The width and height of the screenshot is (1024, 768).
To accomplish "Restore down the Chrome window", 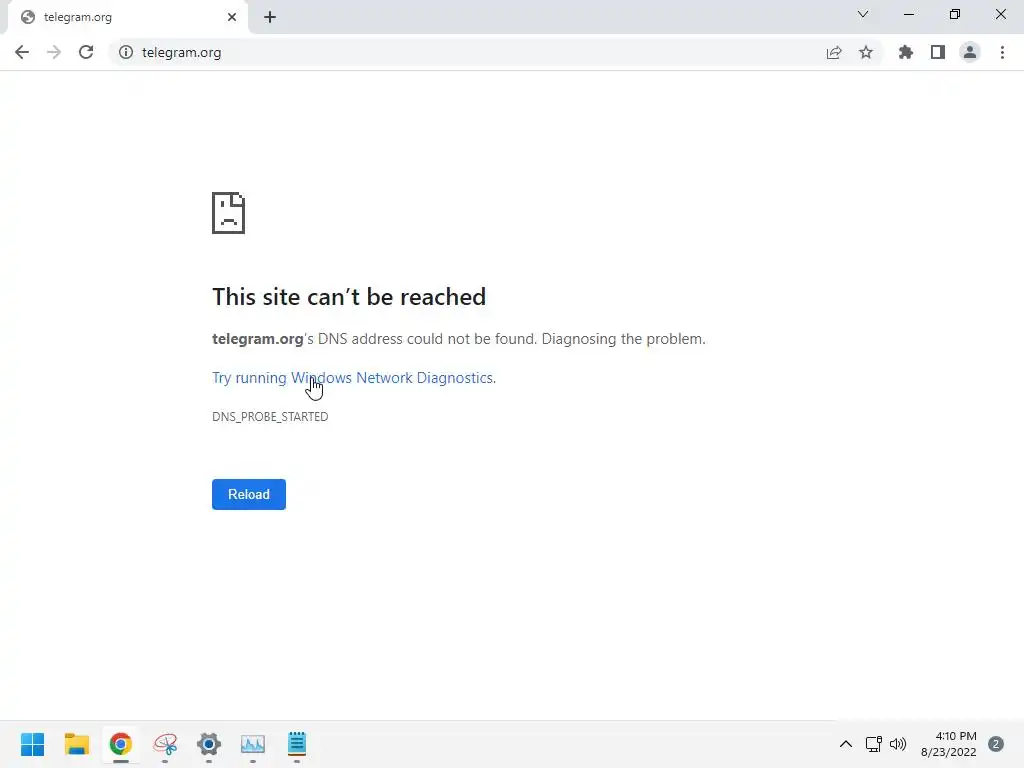I will tap(955, 14).
